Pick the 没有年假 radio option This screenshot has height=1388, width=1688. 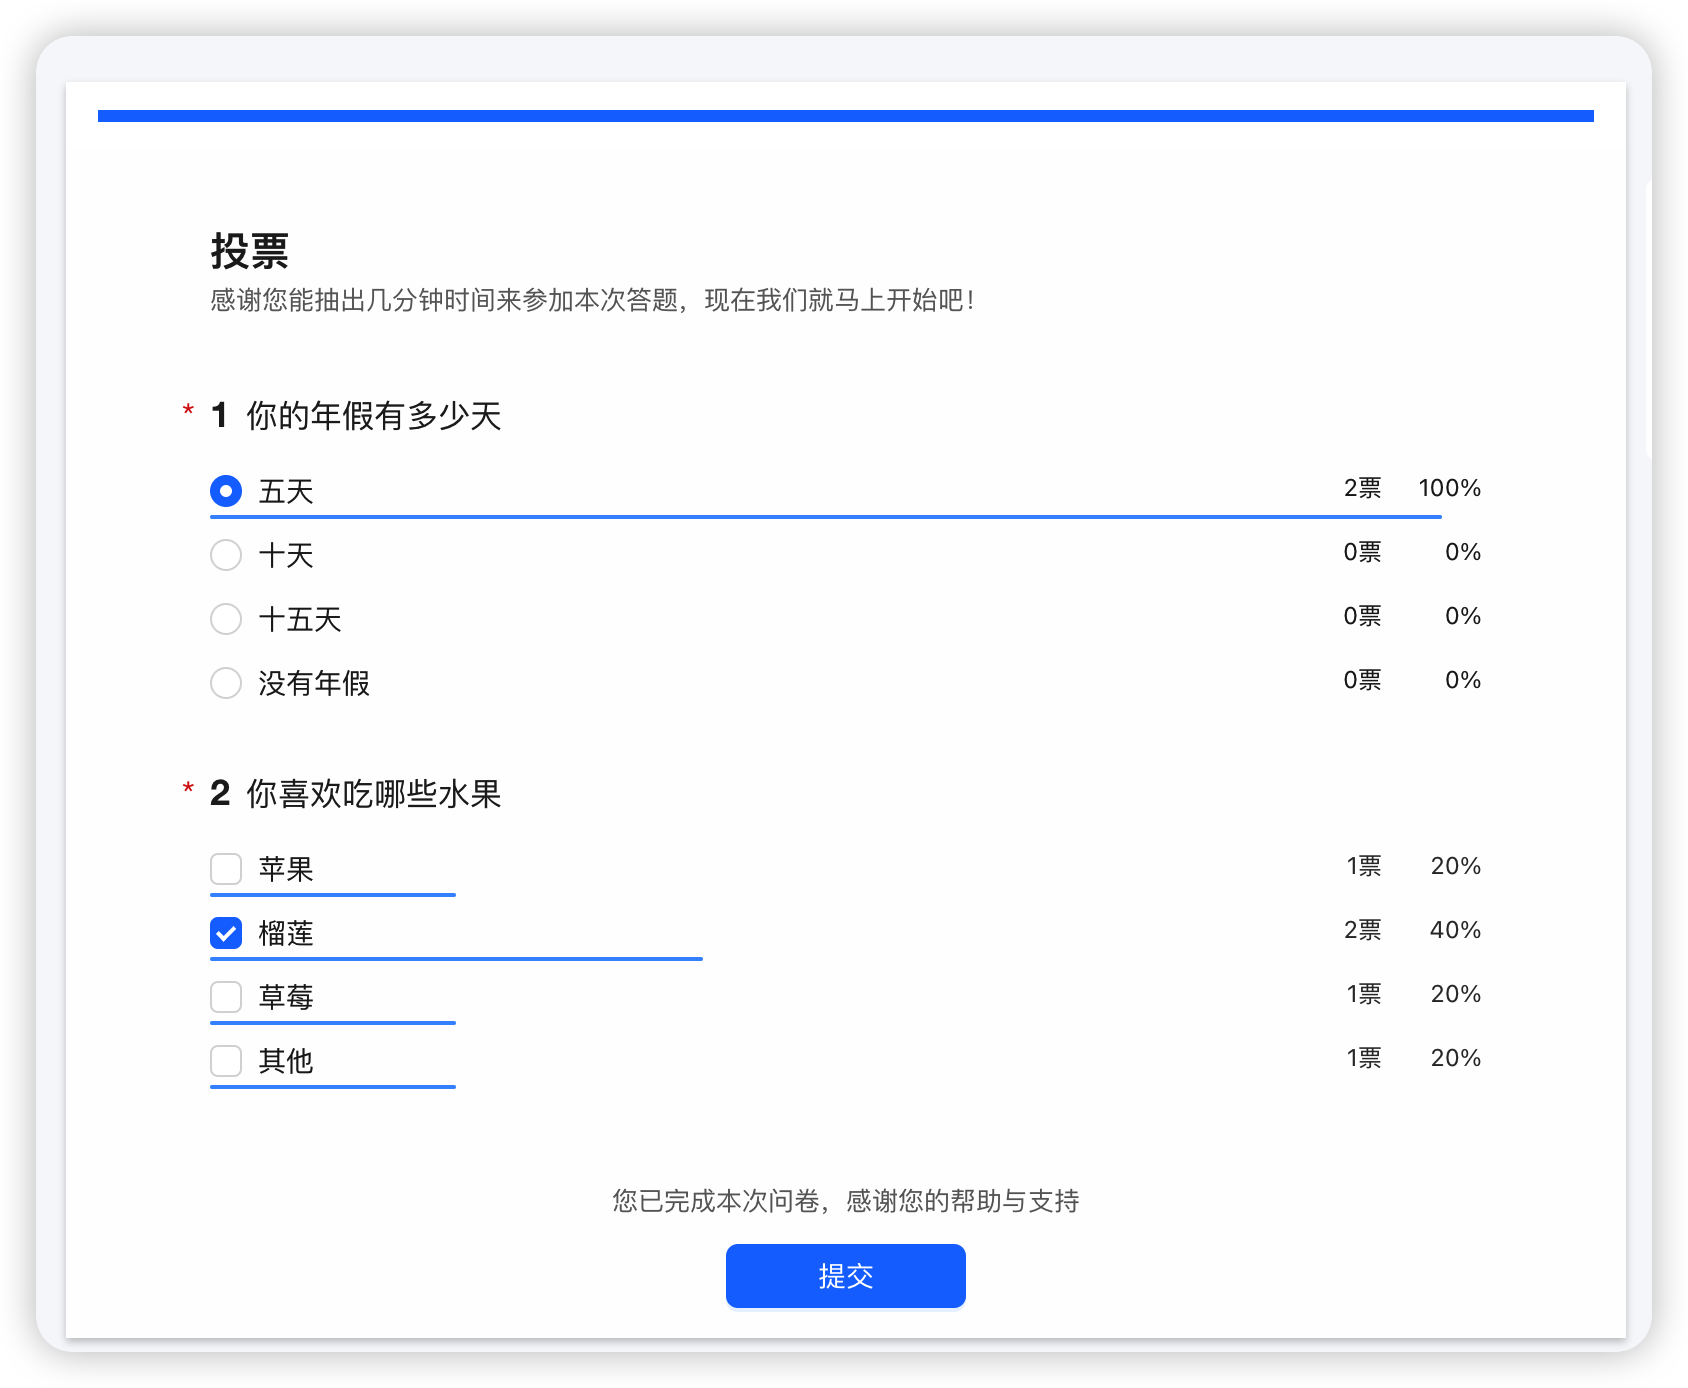(226, 683)
